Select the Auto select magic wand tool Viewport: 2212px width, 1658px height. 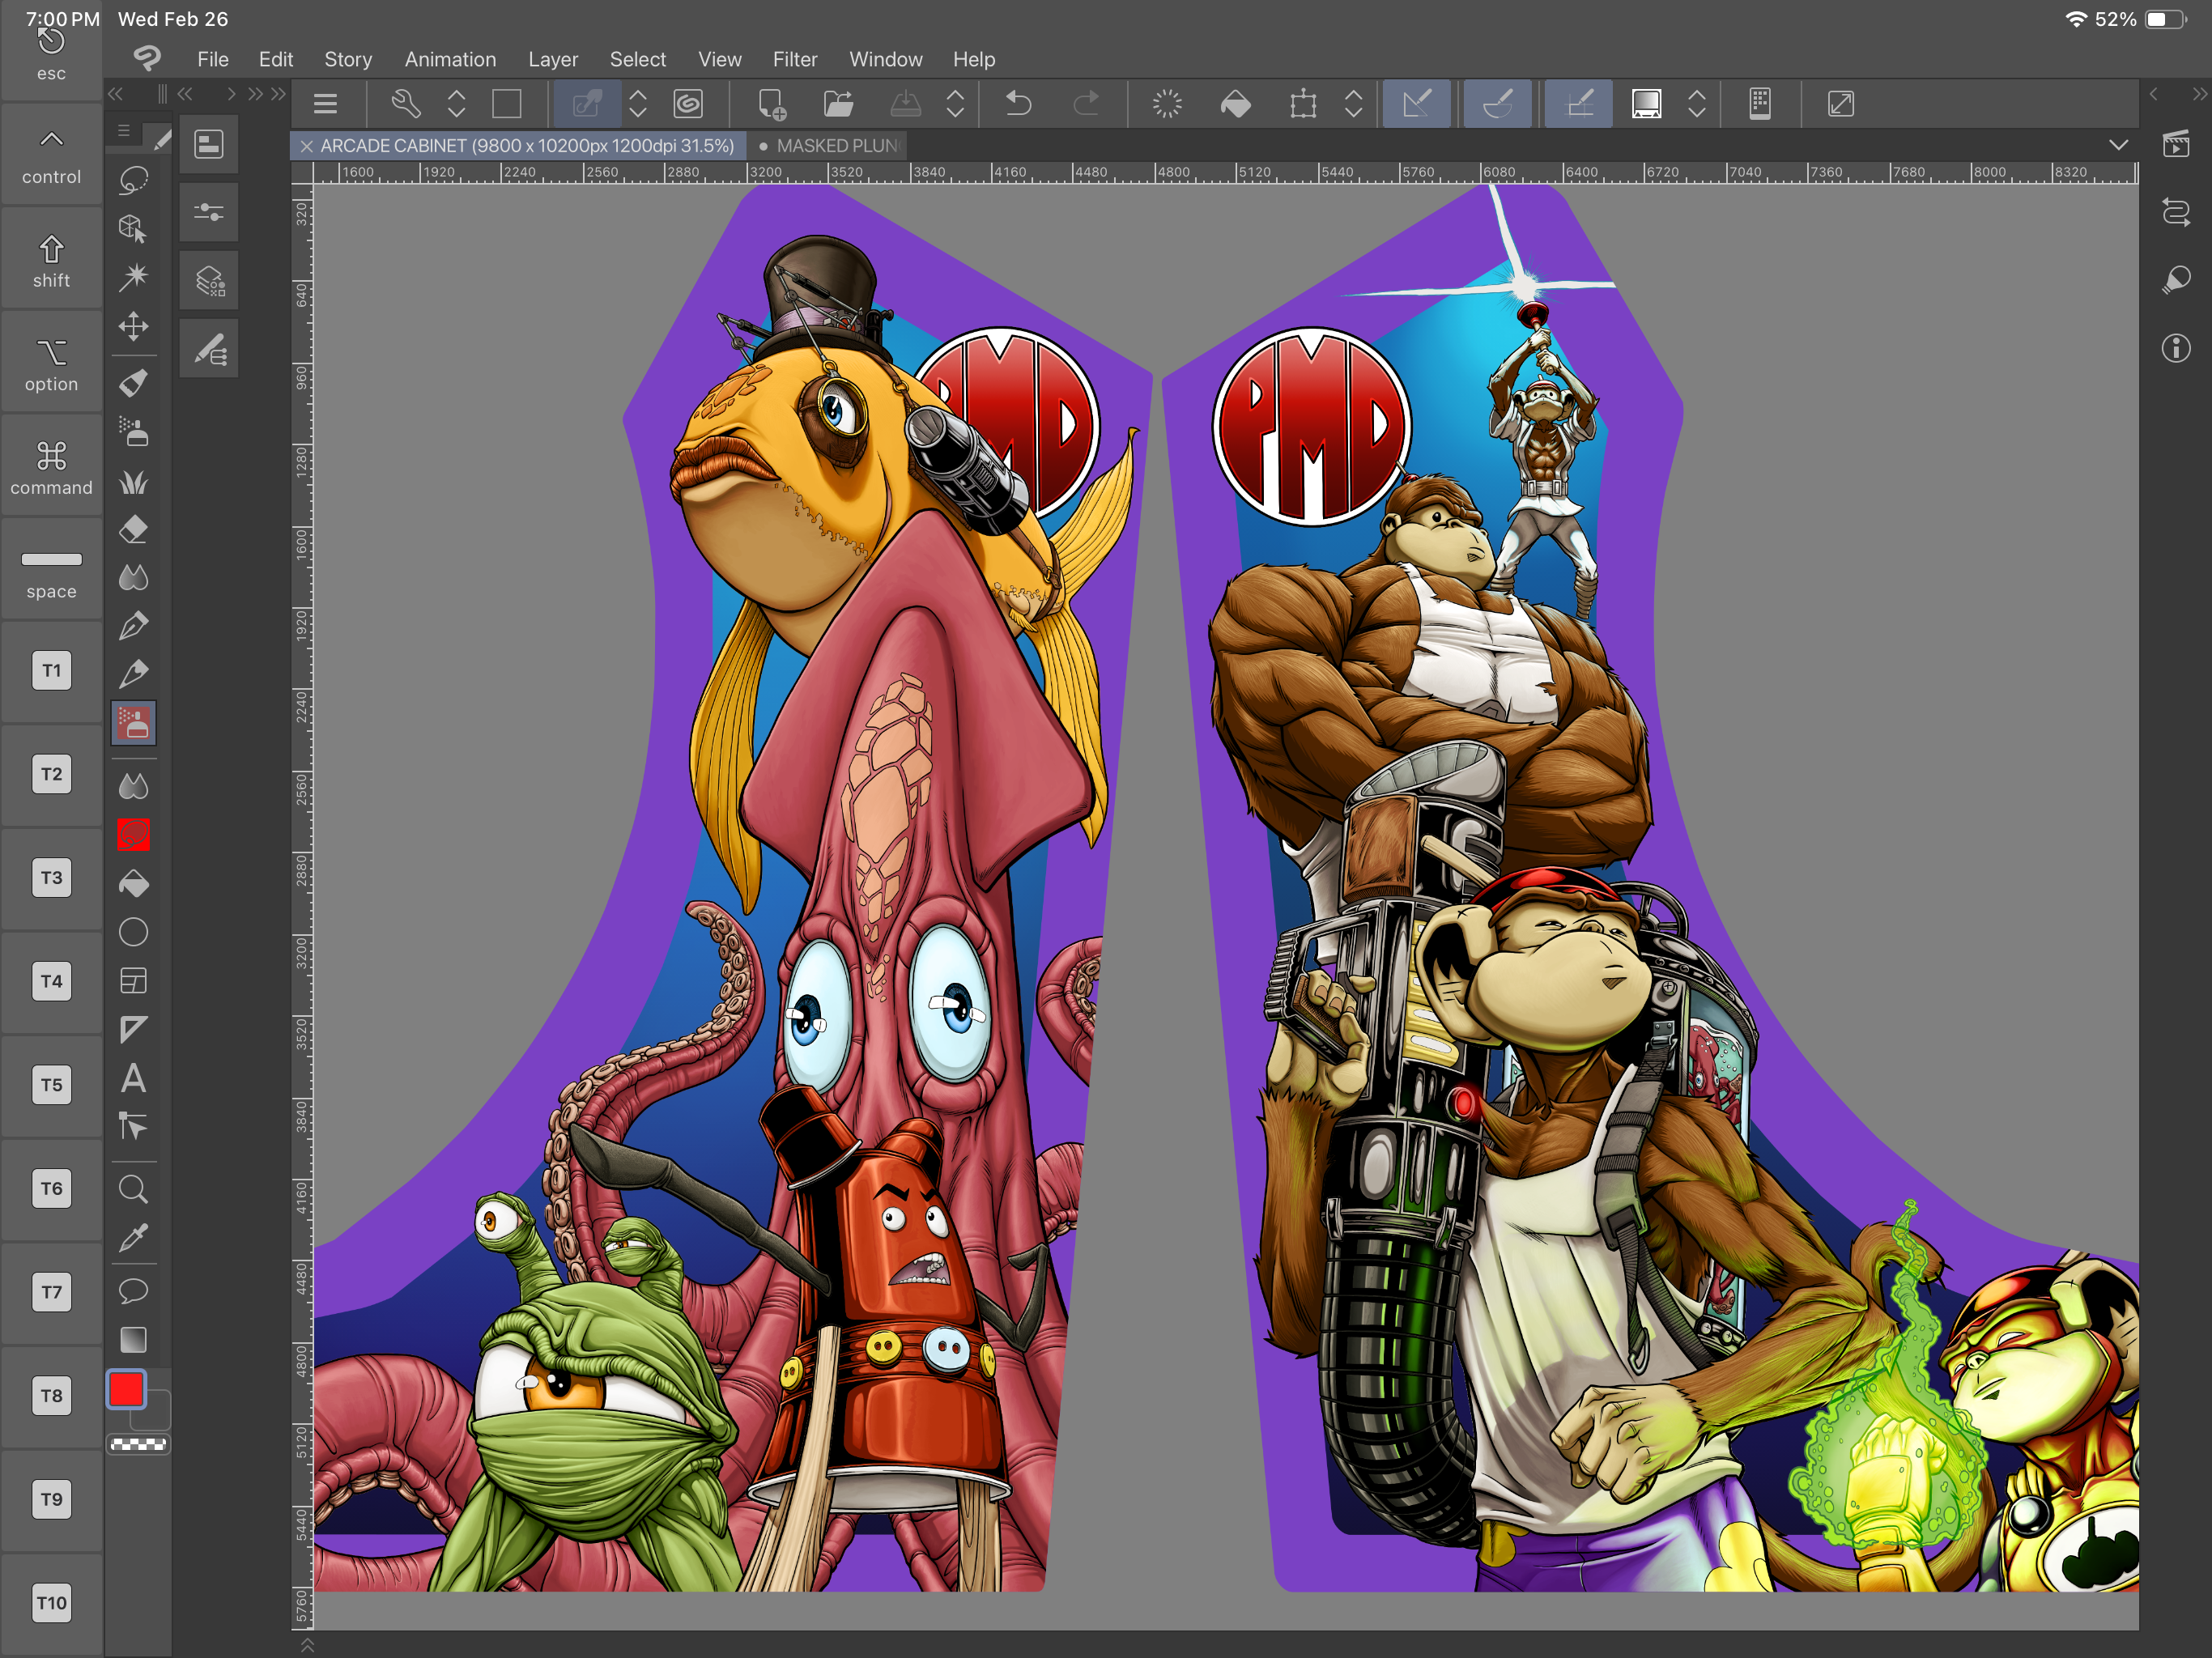[133, 277]
